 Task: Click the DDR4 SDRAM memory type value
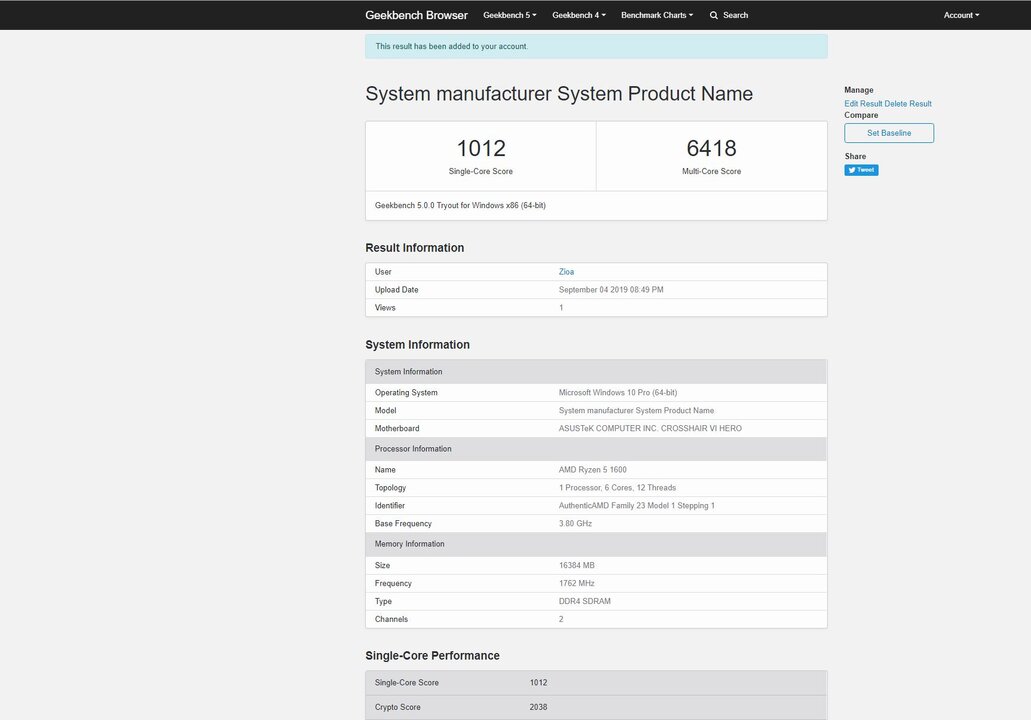click(x=585, y=601)
